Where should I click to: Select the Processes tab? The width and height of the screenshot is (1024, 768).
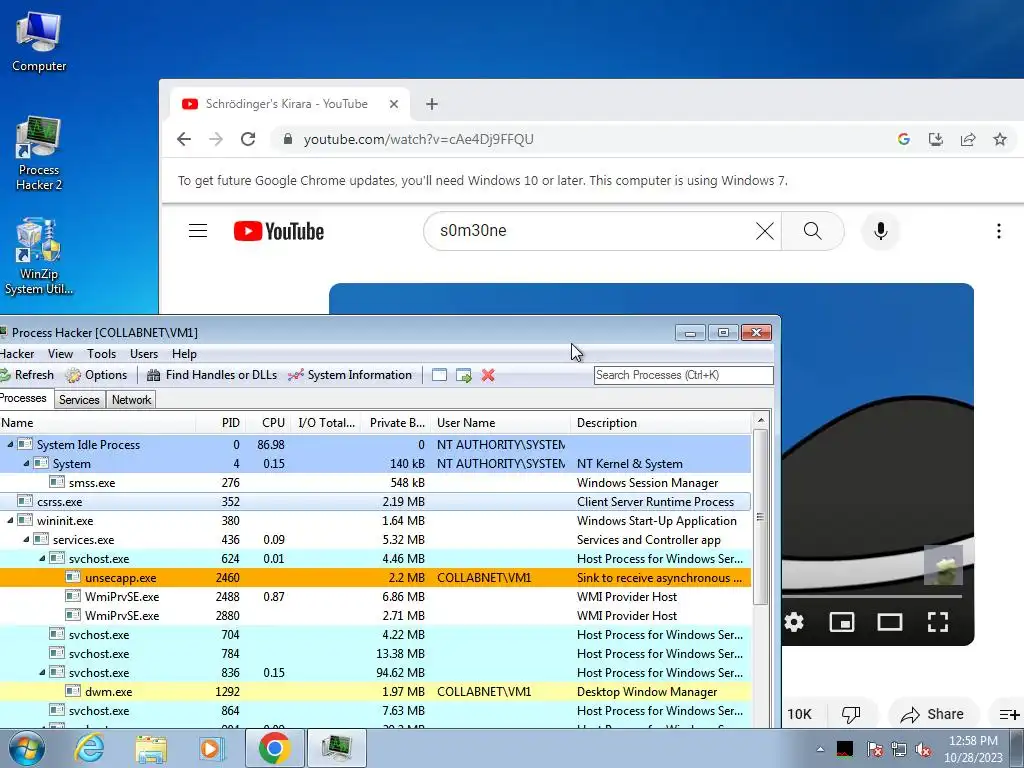(24, 398)
